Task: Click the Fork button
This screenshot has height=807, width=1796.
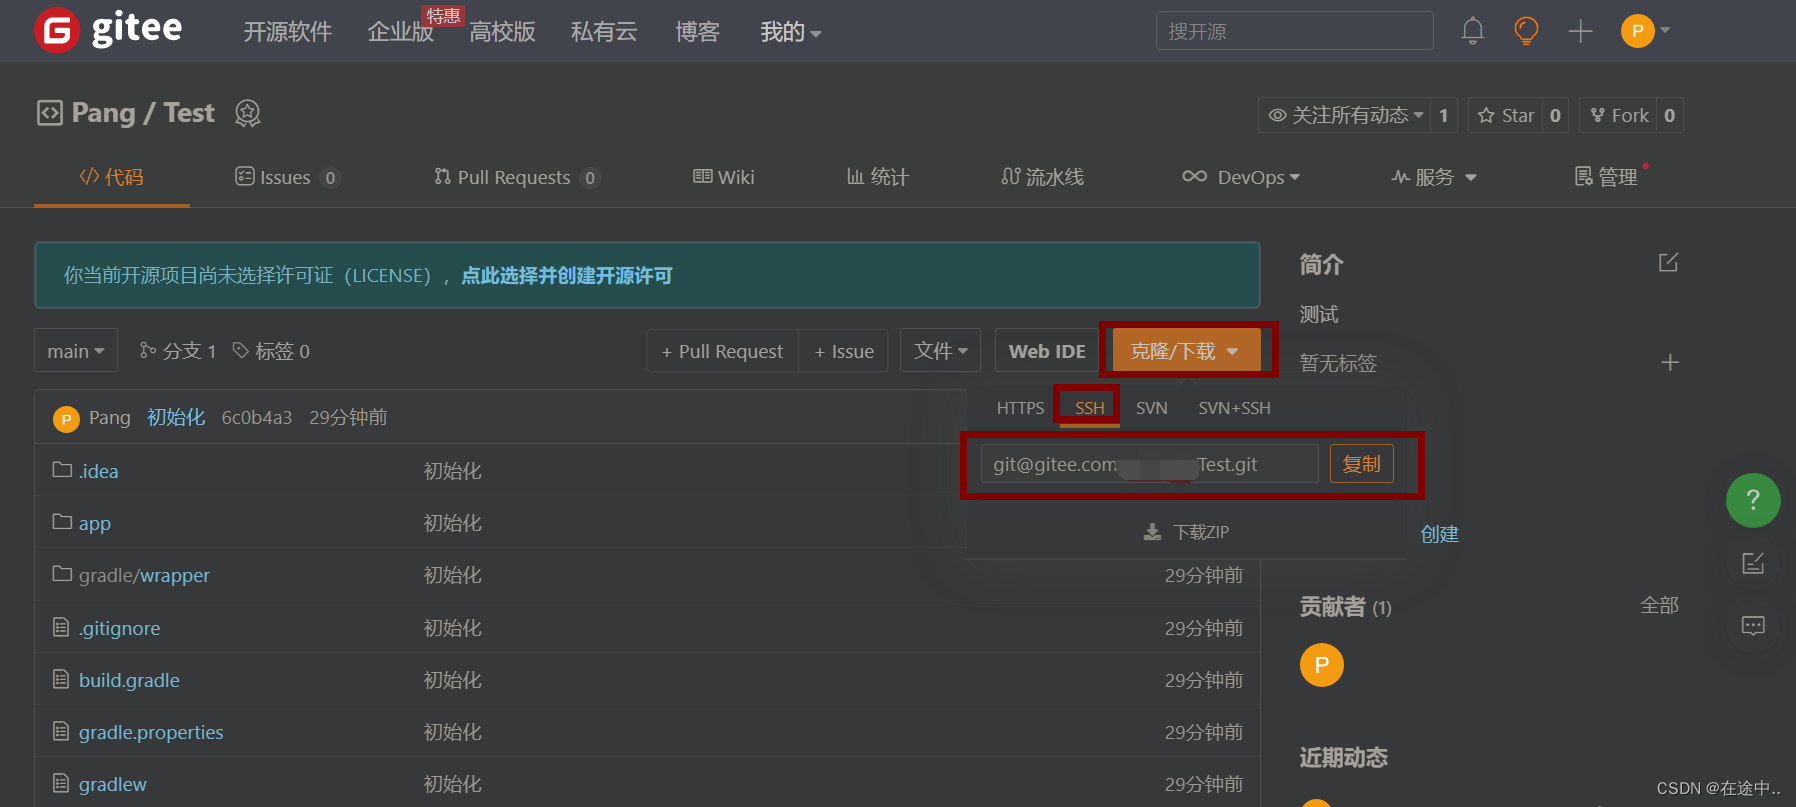Action: [1619, 115]
